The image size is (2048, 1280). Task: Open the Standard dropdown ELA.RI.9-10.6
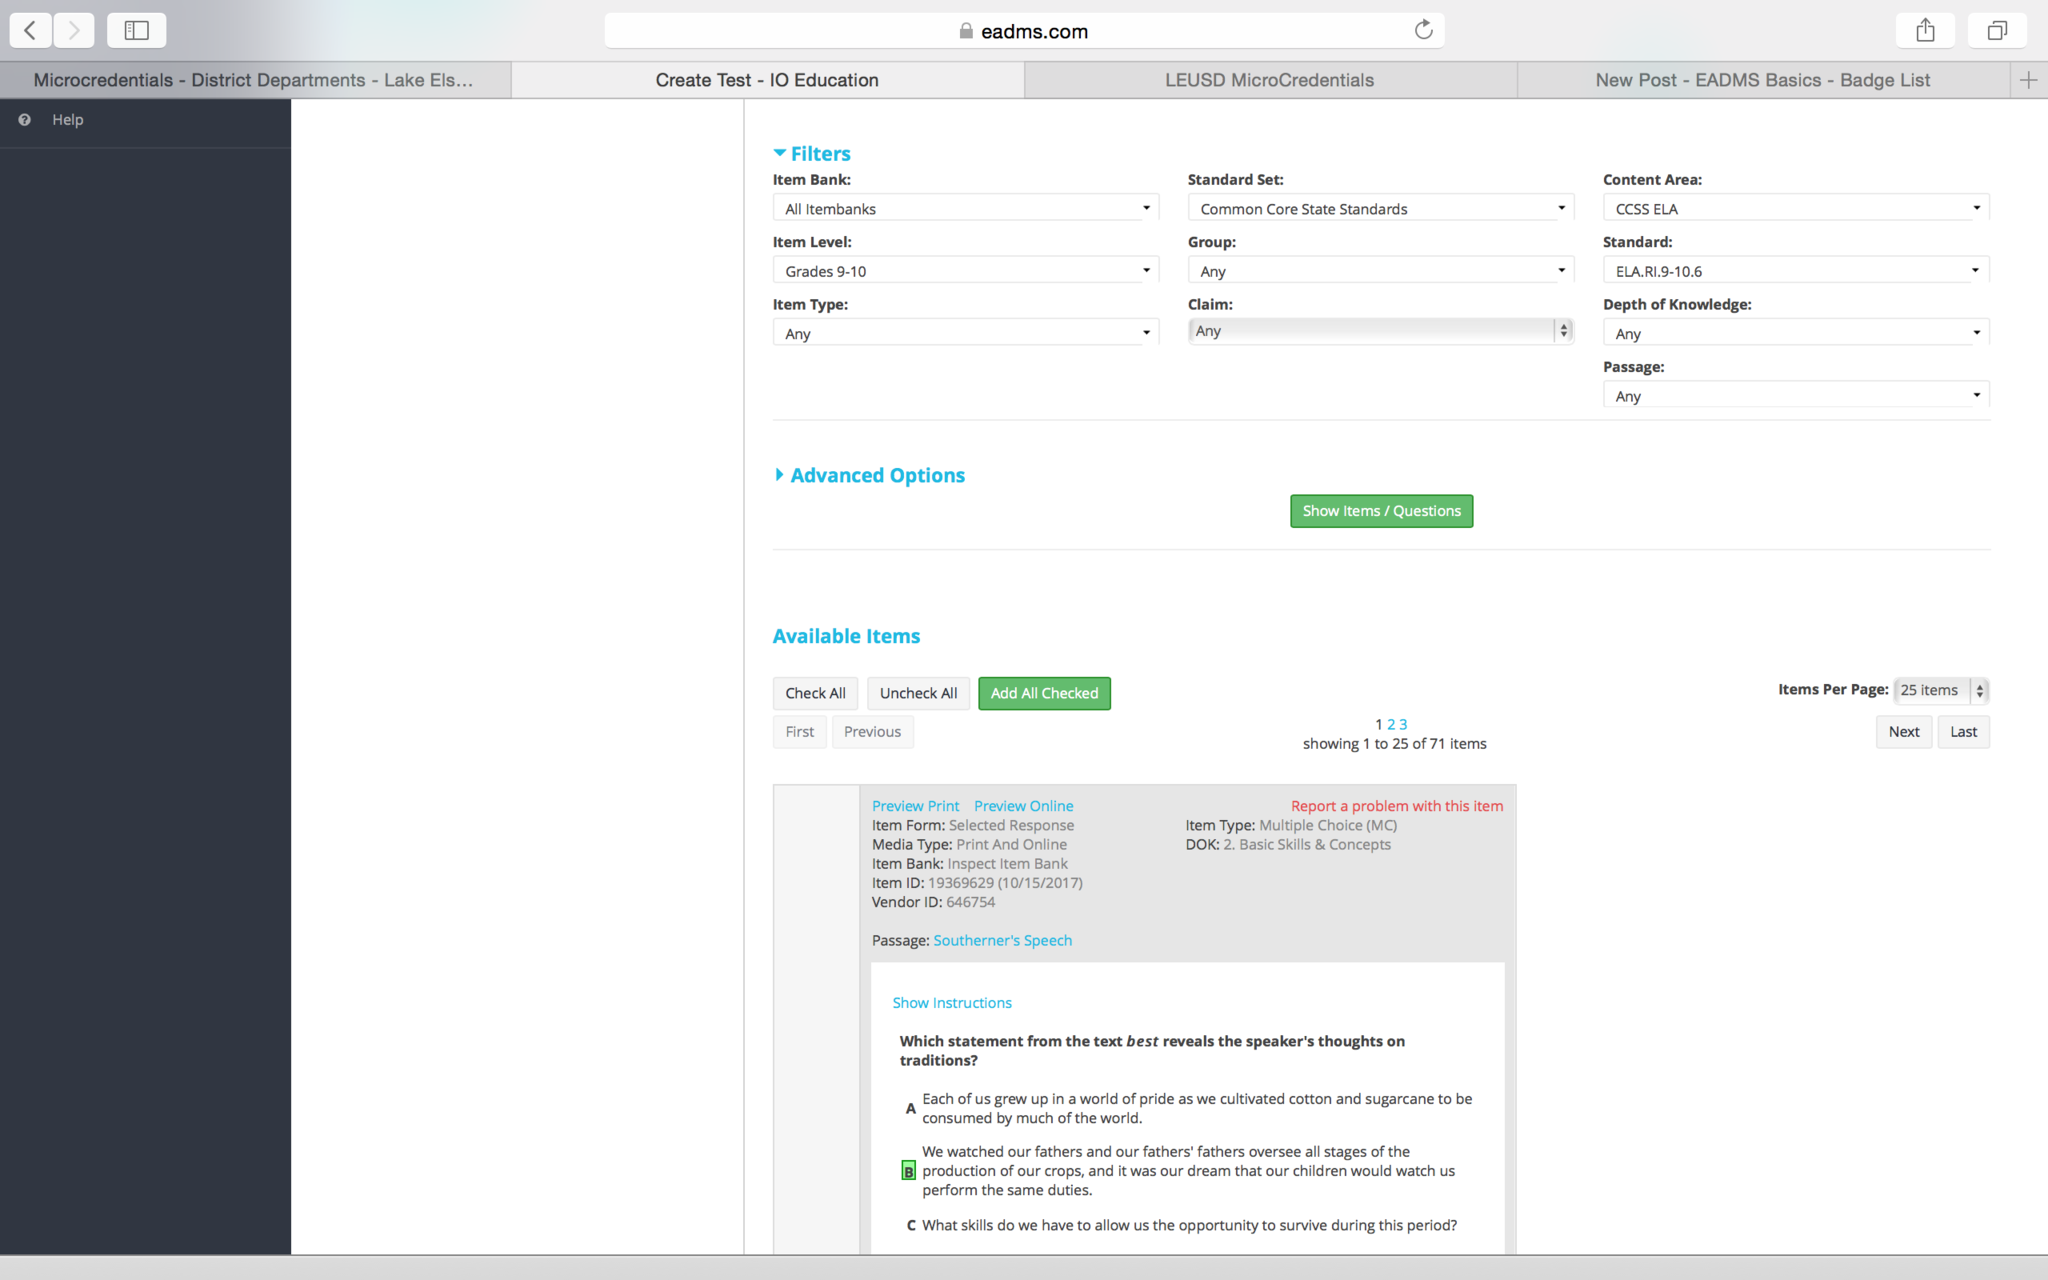pyautogui.click(x=1795, y=271)
